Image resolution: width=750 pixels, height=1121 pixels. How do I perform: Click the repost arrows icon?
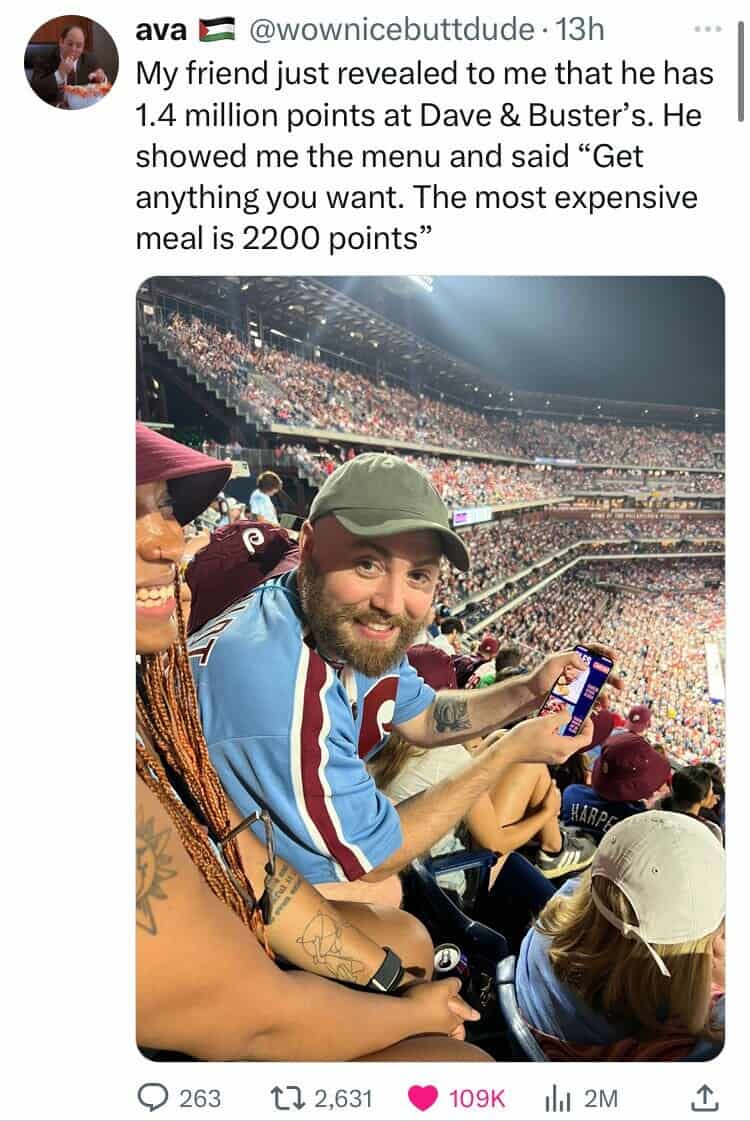pyautogui.click(x=288, y=1097)
